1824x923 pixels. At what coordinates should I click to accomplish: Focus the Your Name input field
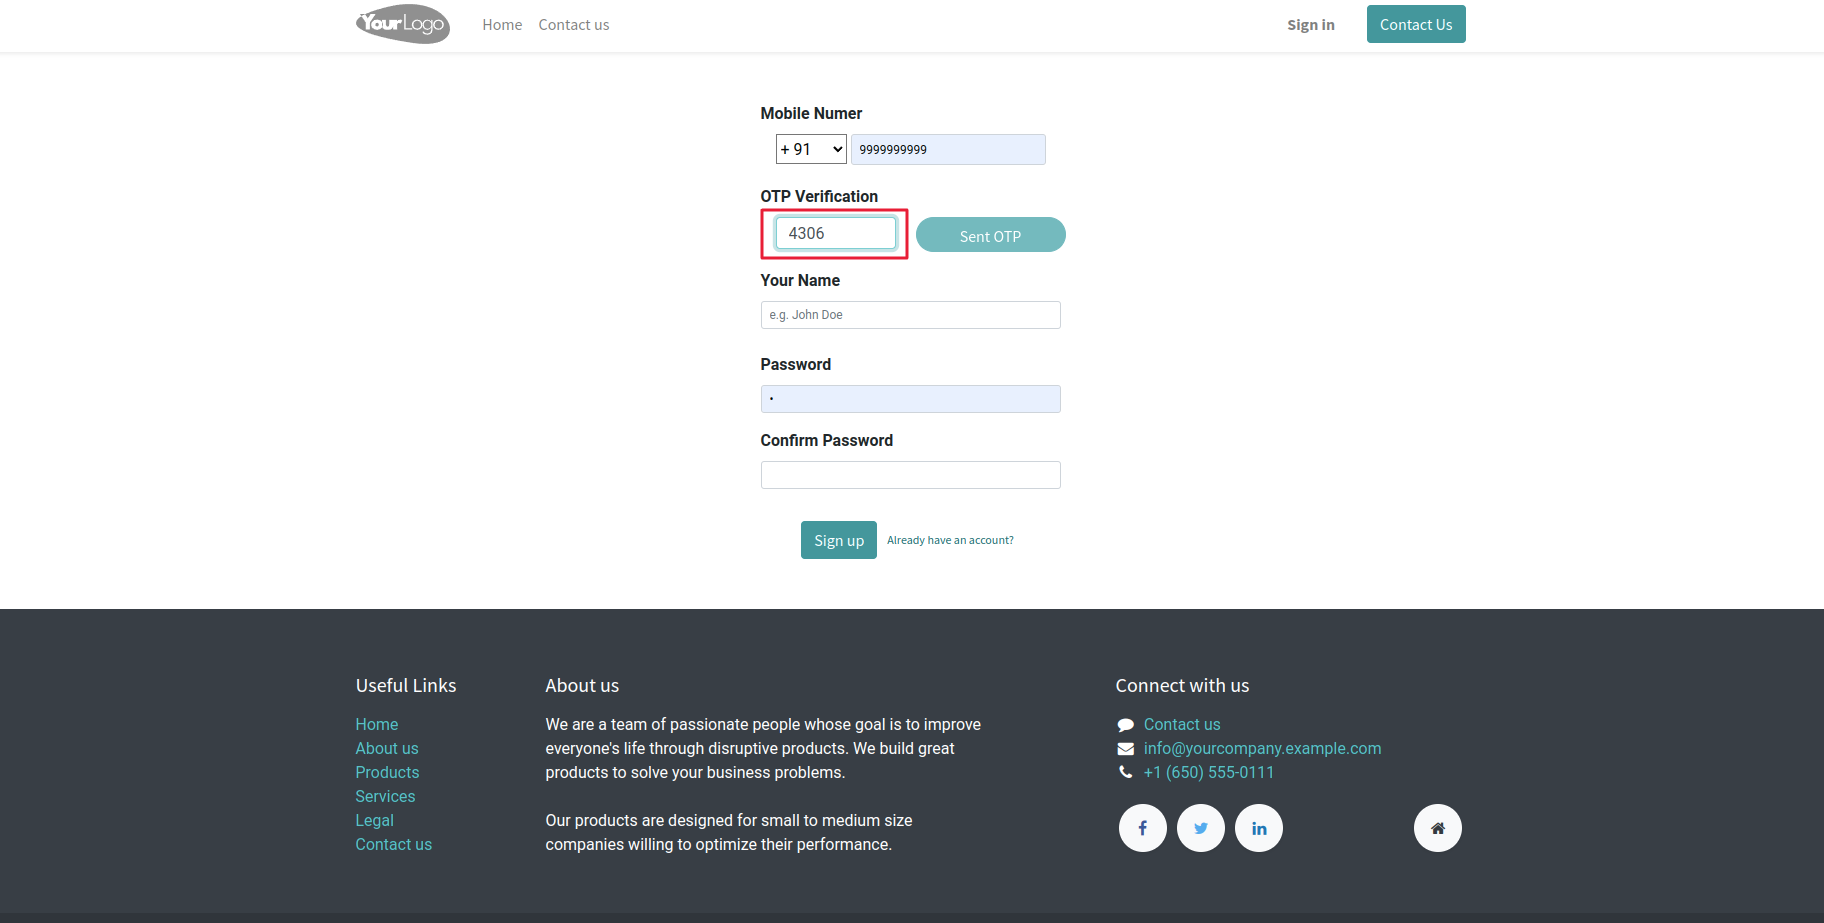pyautogui.click(x=910, y=315)
